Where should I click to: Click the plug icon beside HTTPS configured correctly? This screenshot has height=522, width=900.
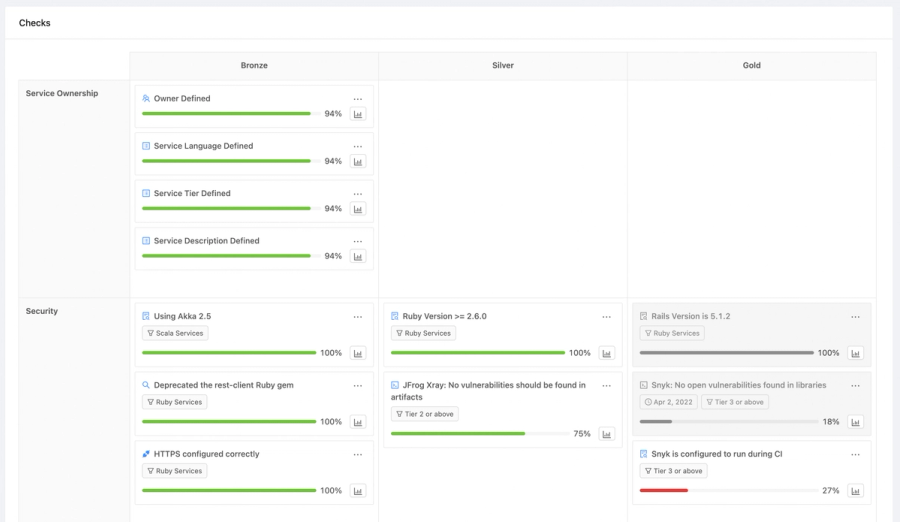pos(146,454)
